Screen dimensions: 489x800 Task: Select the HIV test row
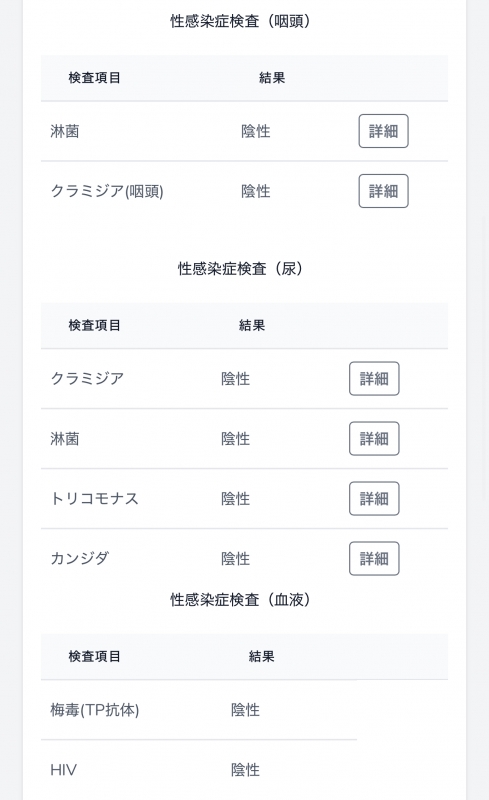tap(199, 770)
